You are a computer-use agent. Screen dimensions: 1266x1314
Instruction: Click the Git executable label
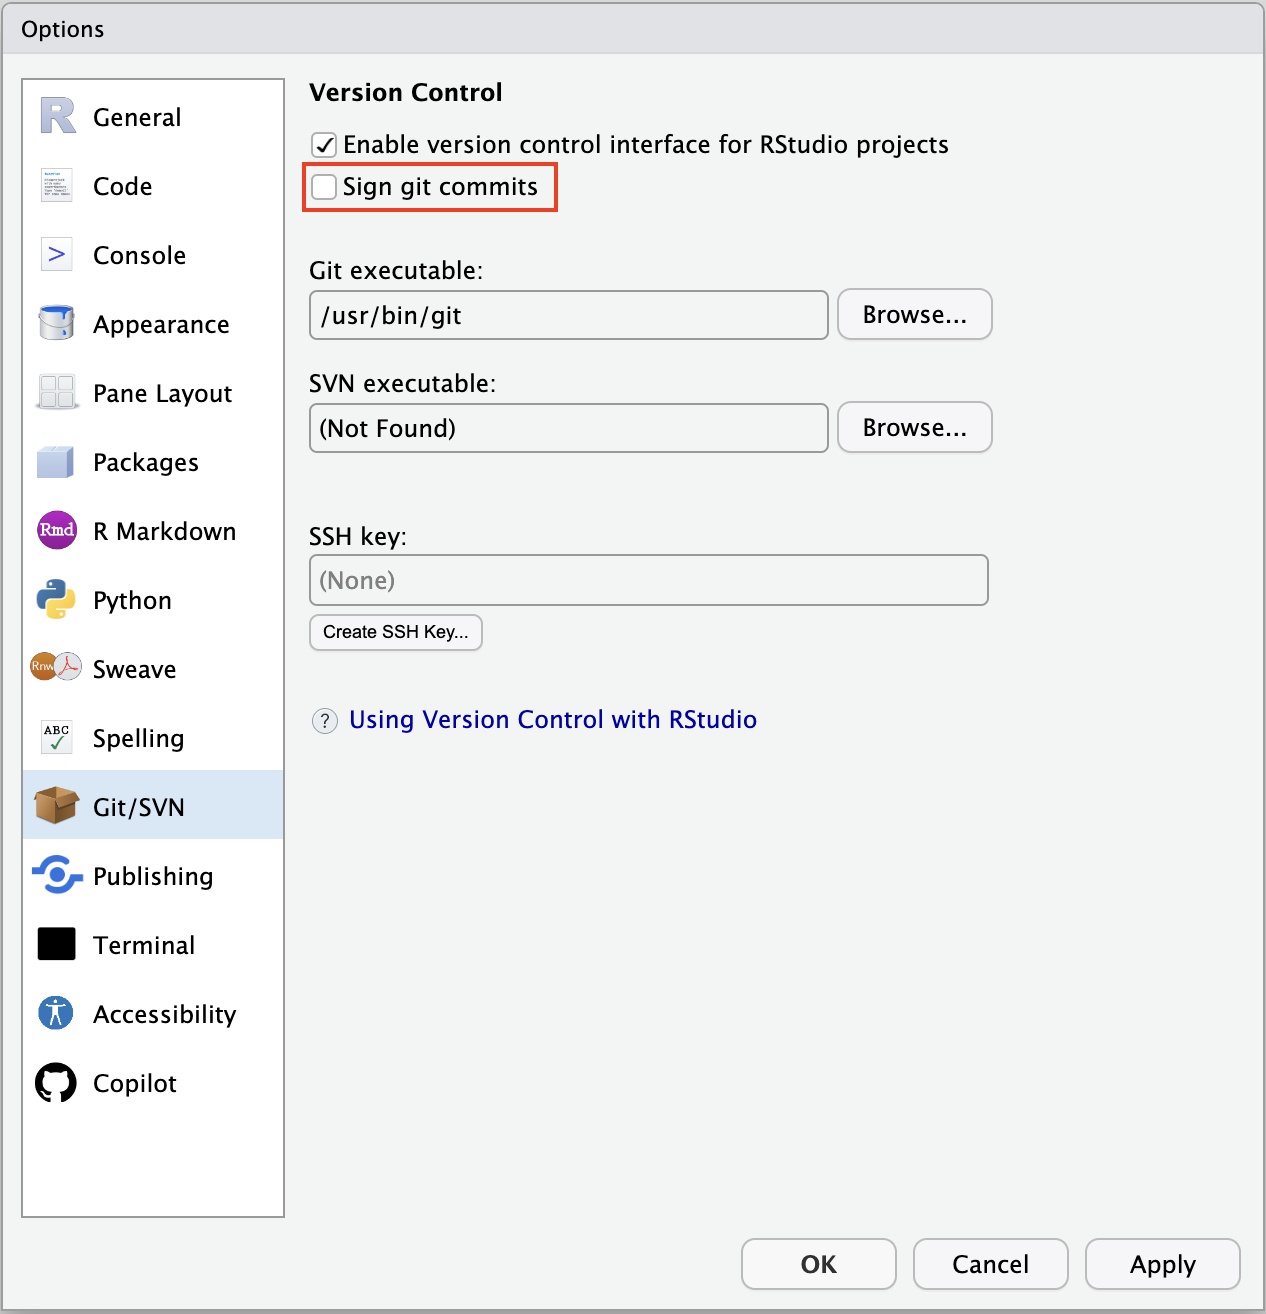tap(396, 270)
